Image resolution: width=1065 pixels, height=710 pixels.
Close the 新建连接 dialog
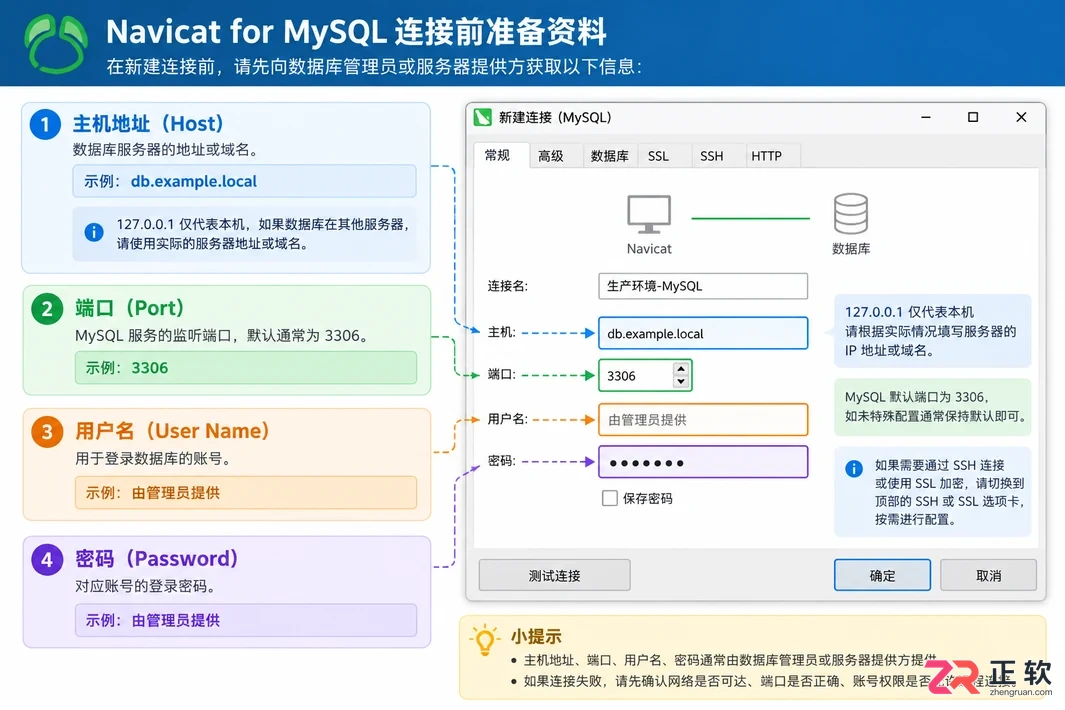[1021, 118]
